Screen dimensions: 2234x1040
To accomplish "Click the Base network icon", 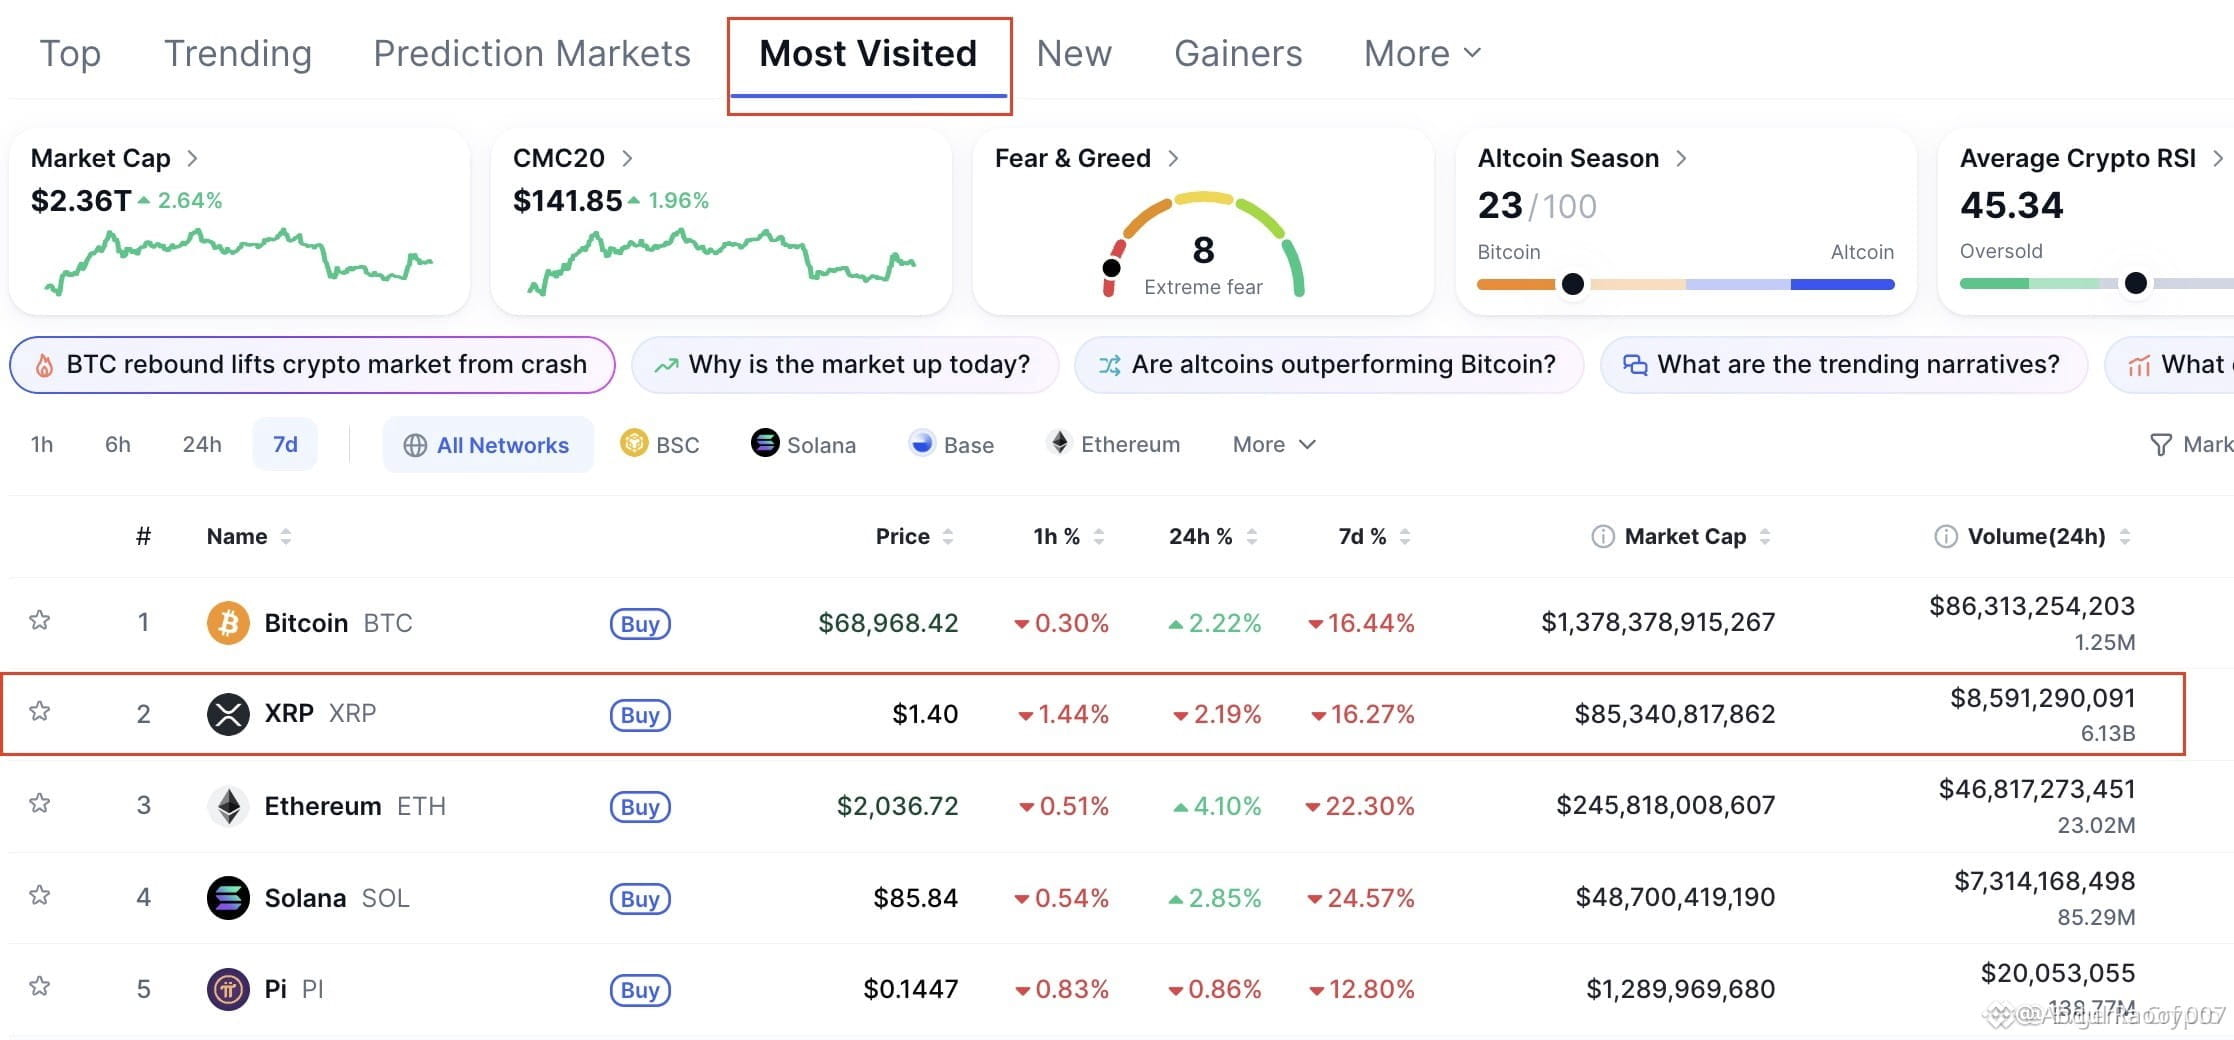I will [922, 443].
